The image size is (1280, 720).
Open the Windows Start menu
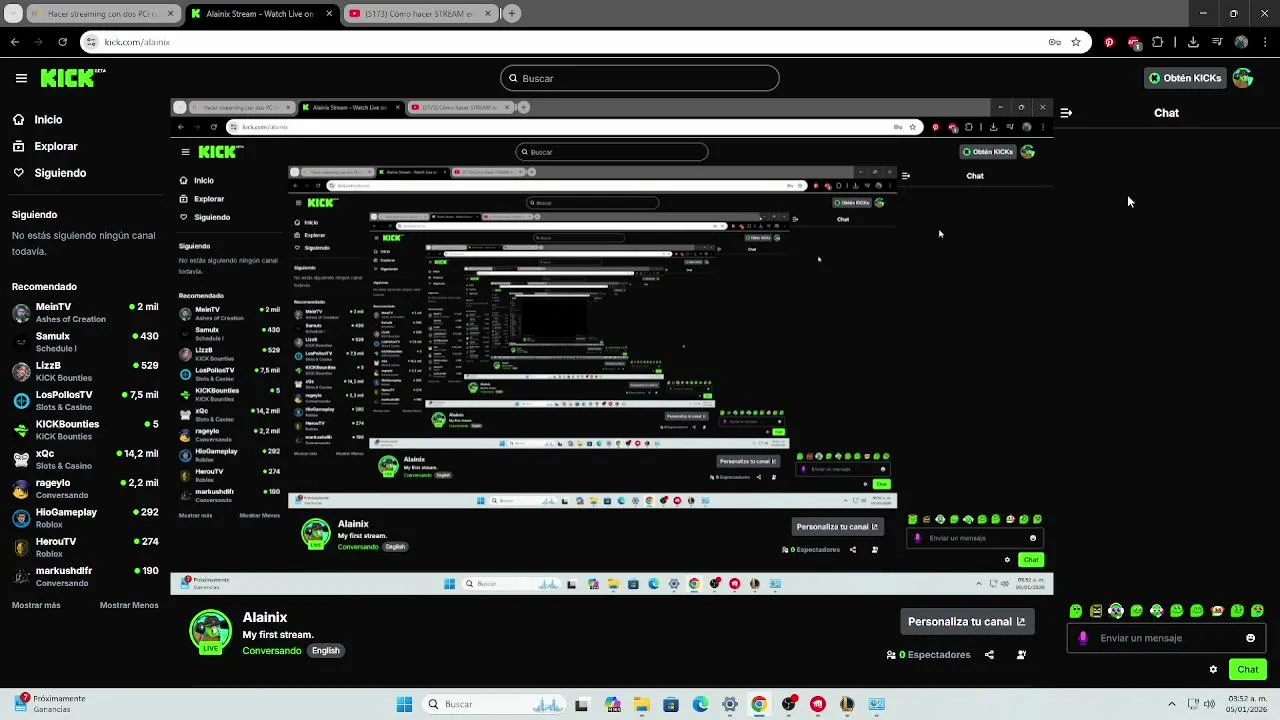[404, 704]
